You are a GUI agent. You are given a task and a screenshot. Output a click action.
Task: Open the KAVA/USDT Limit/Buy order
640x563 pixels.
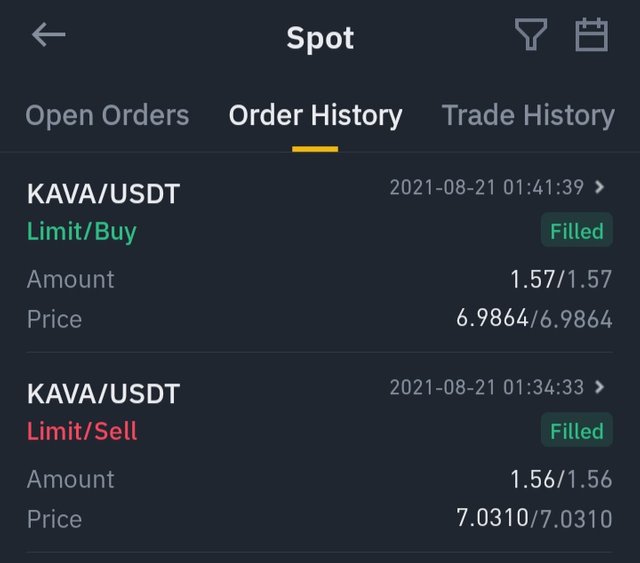pos(320,253)
